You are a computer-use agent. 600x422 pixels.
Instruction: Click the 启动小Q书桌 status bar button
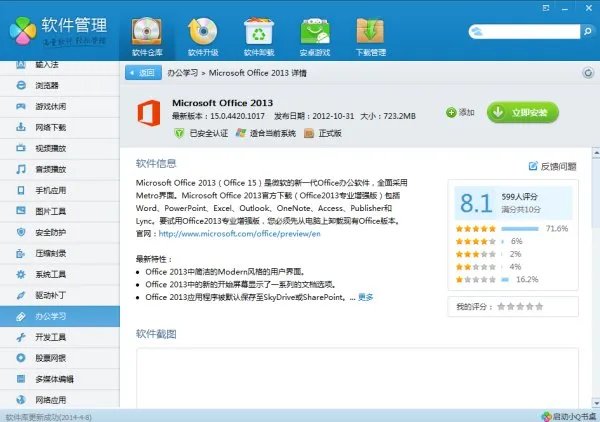(569, 416)
